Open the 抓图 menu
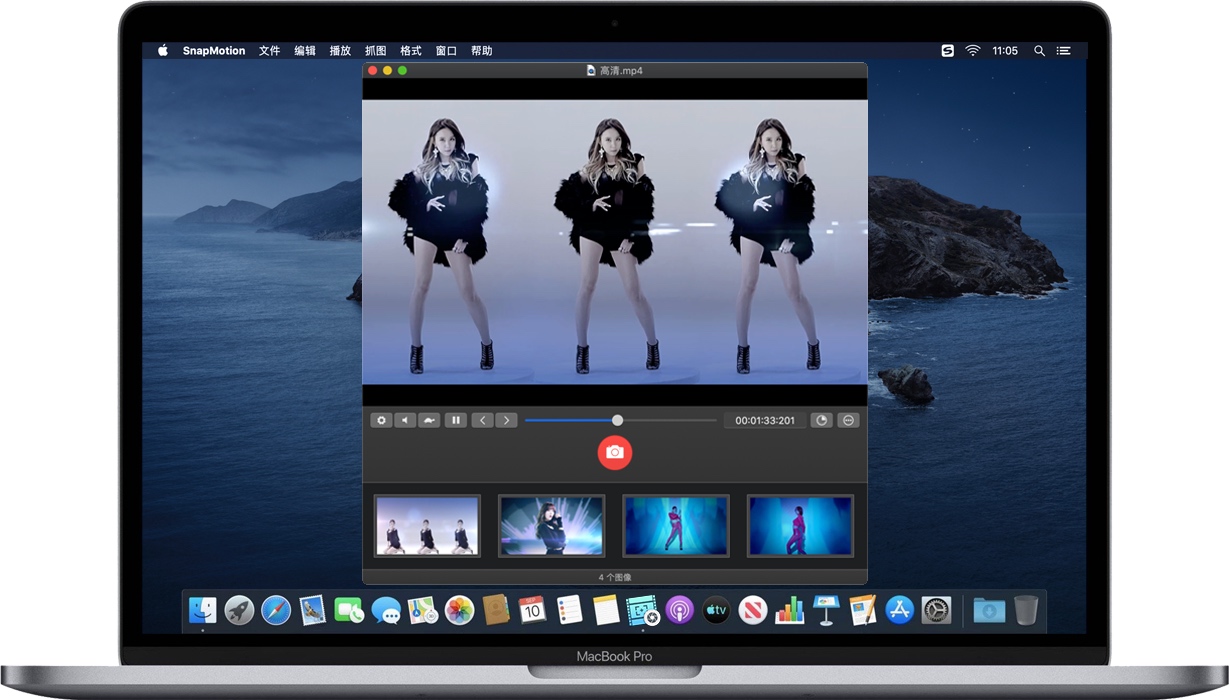The width and height of the screenshot is (1230, 700). click(375, 50)
